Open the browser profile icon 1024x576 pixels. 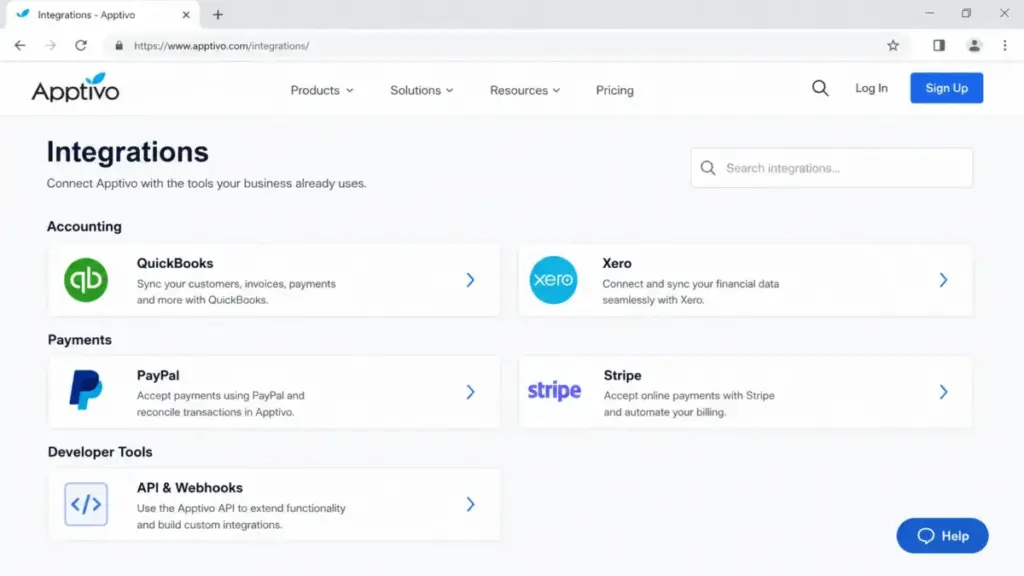pyautogui.click(x=974, y=46)
